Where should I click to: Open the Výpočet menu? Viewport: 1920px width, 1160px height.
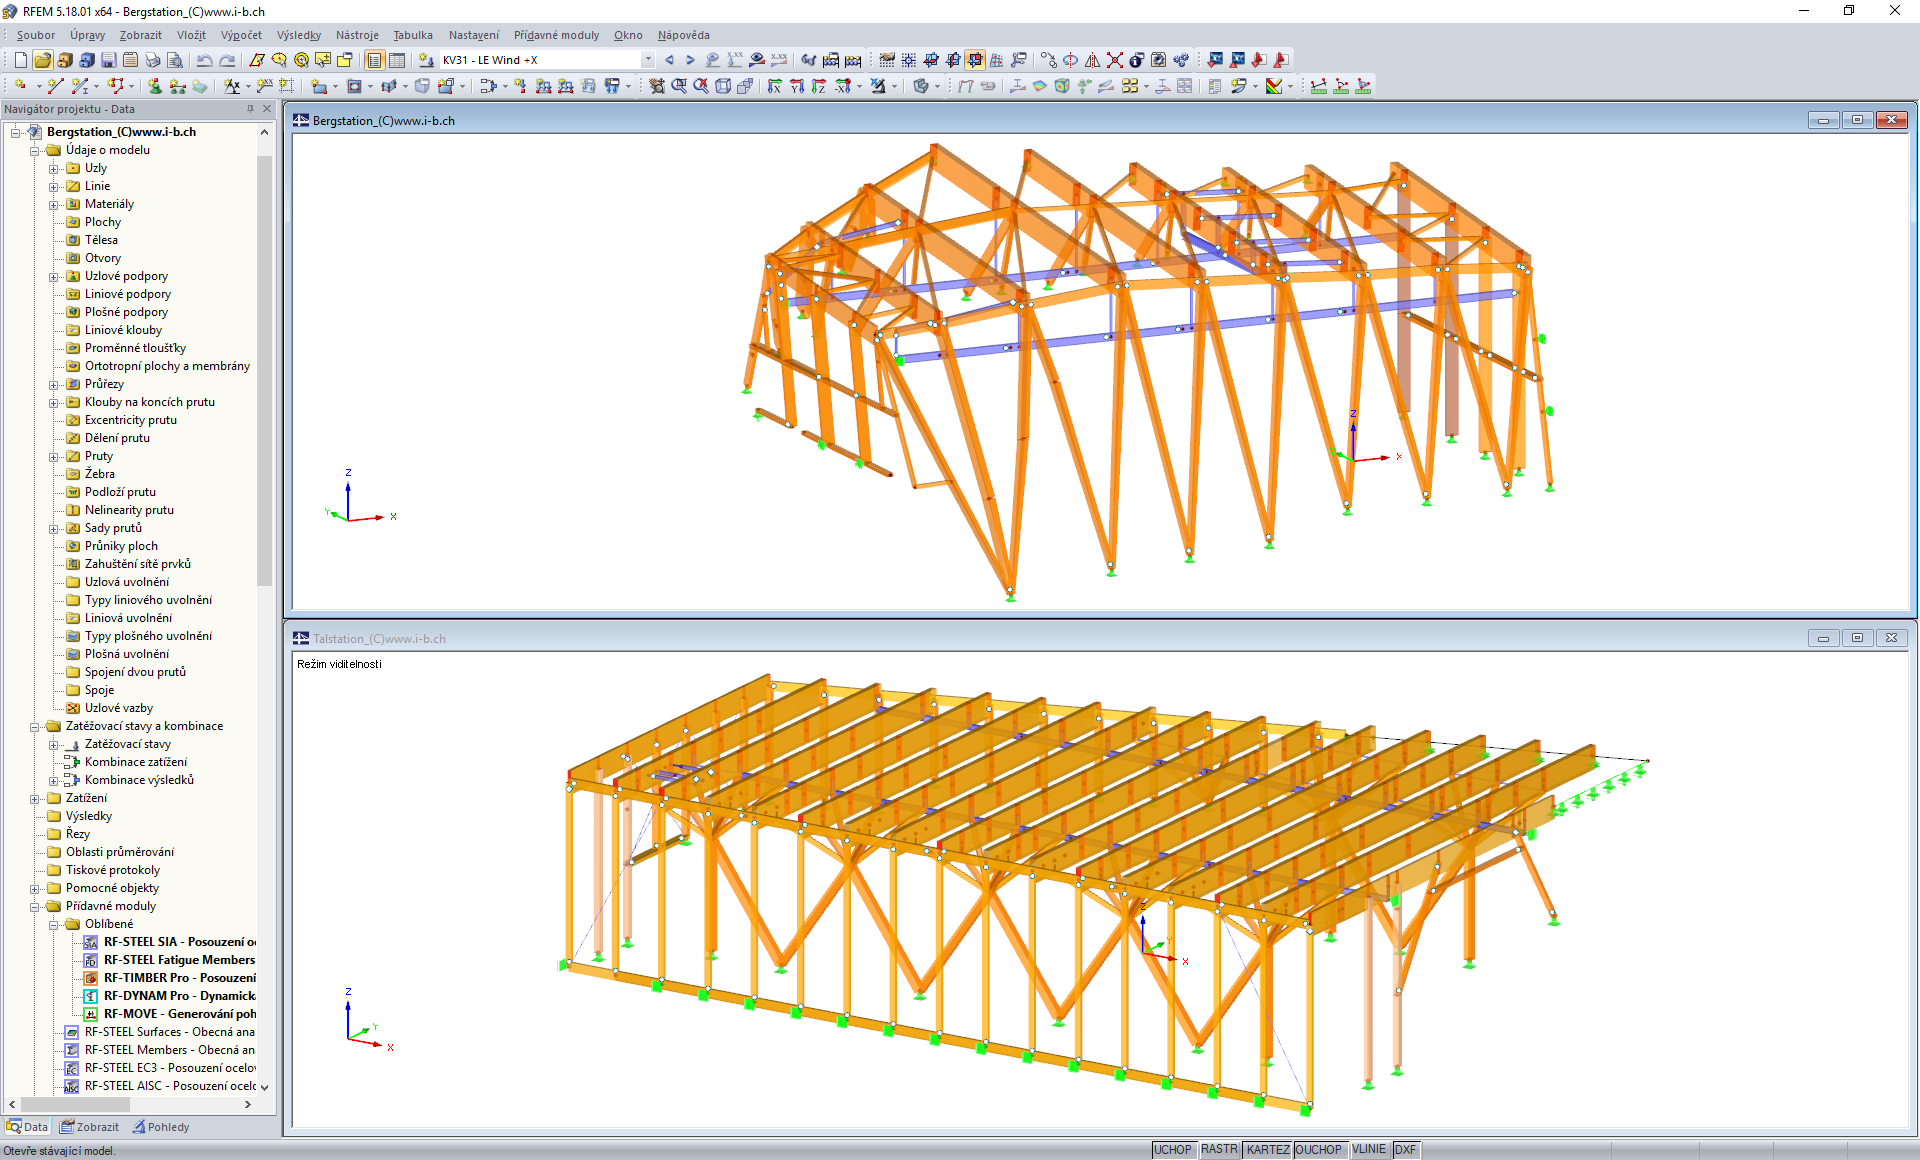pyautogui.click(x=240, y=35)
